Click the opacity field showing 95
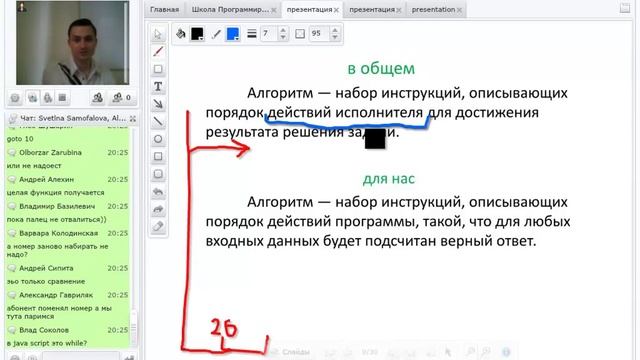The height and width of the screenshot is (360, 640). pyautogui.click(x=320, y=33)
